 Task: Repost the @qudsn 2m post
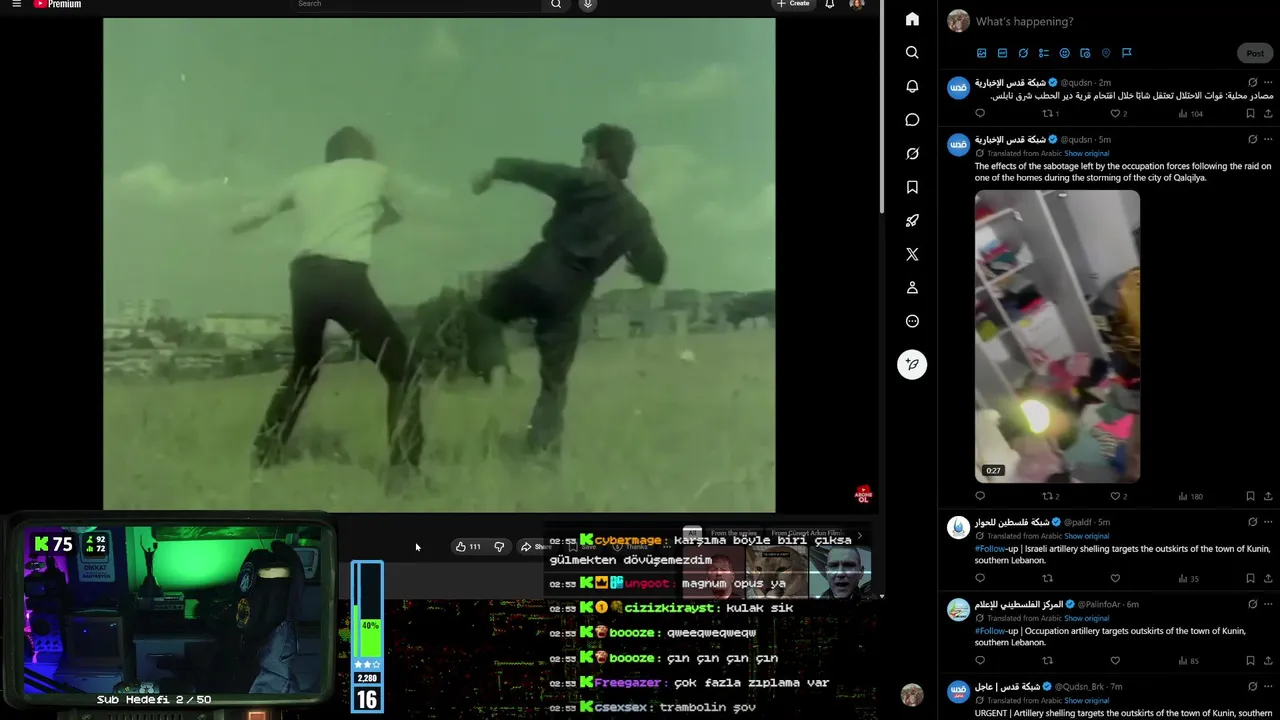pyautogui.click(x=1049, y=114)
